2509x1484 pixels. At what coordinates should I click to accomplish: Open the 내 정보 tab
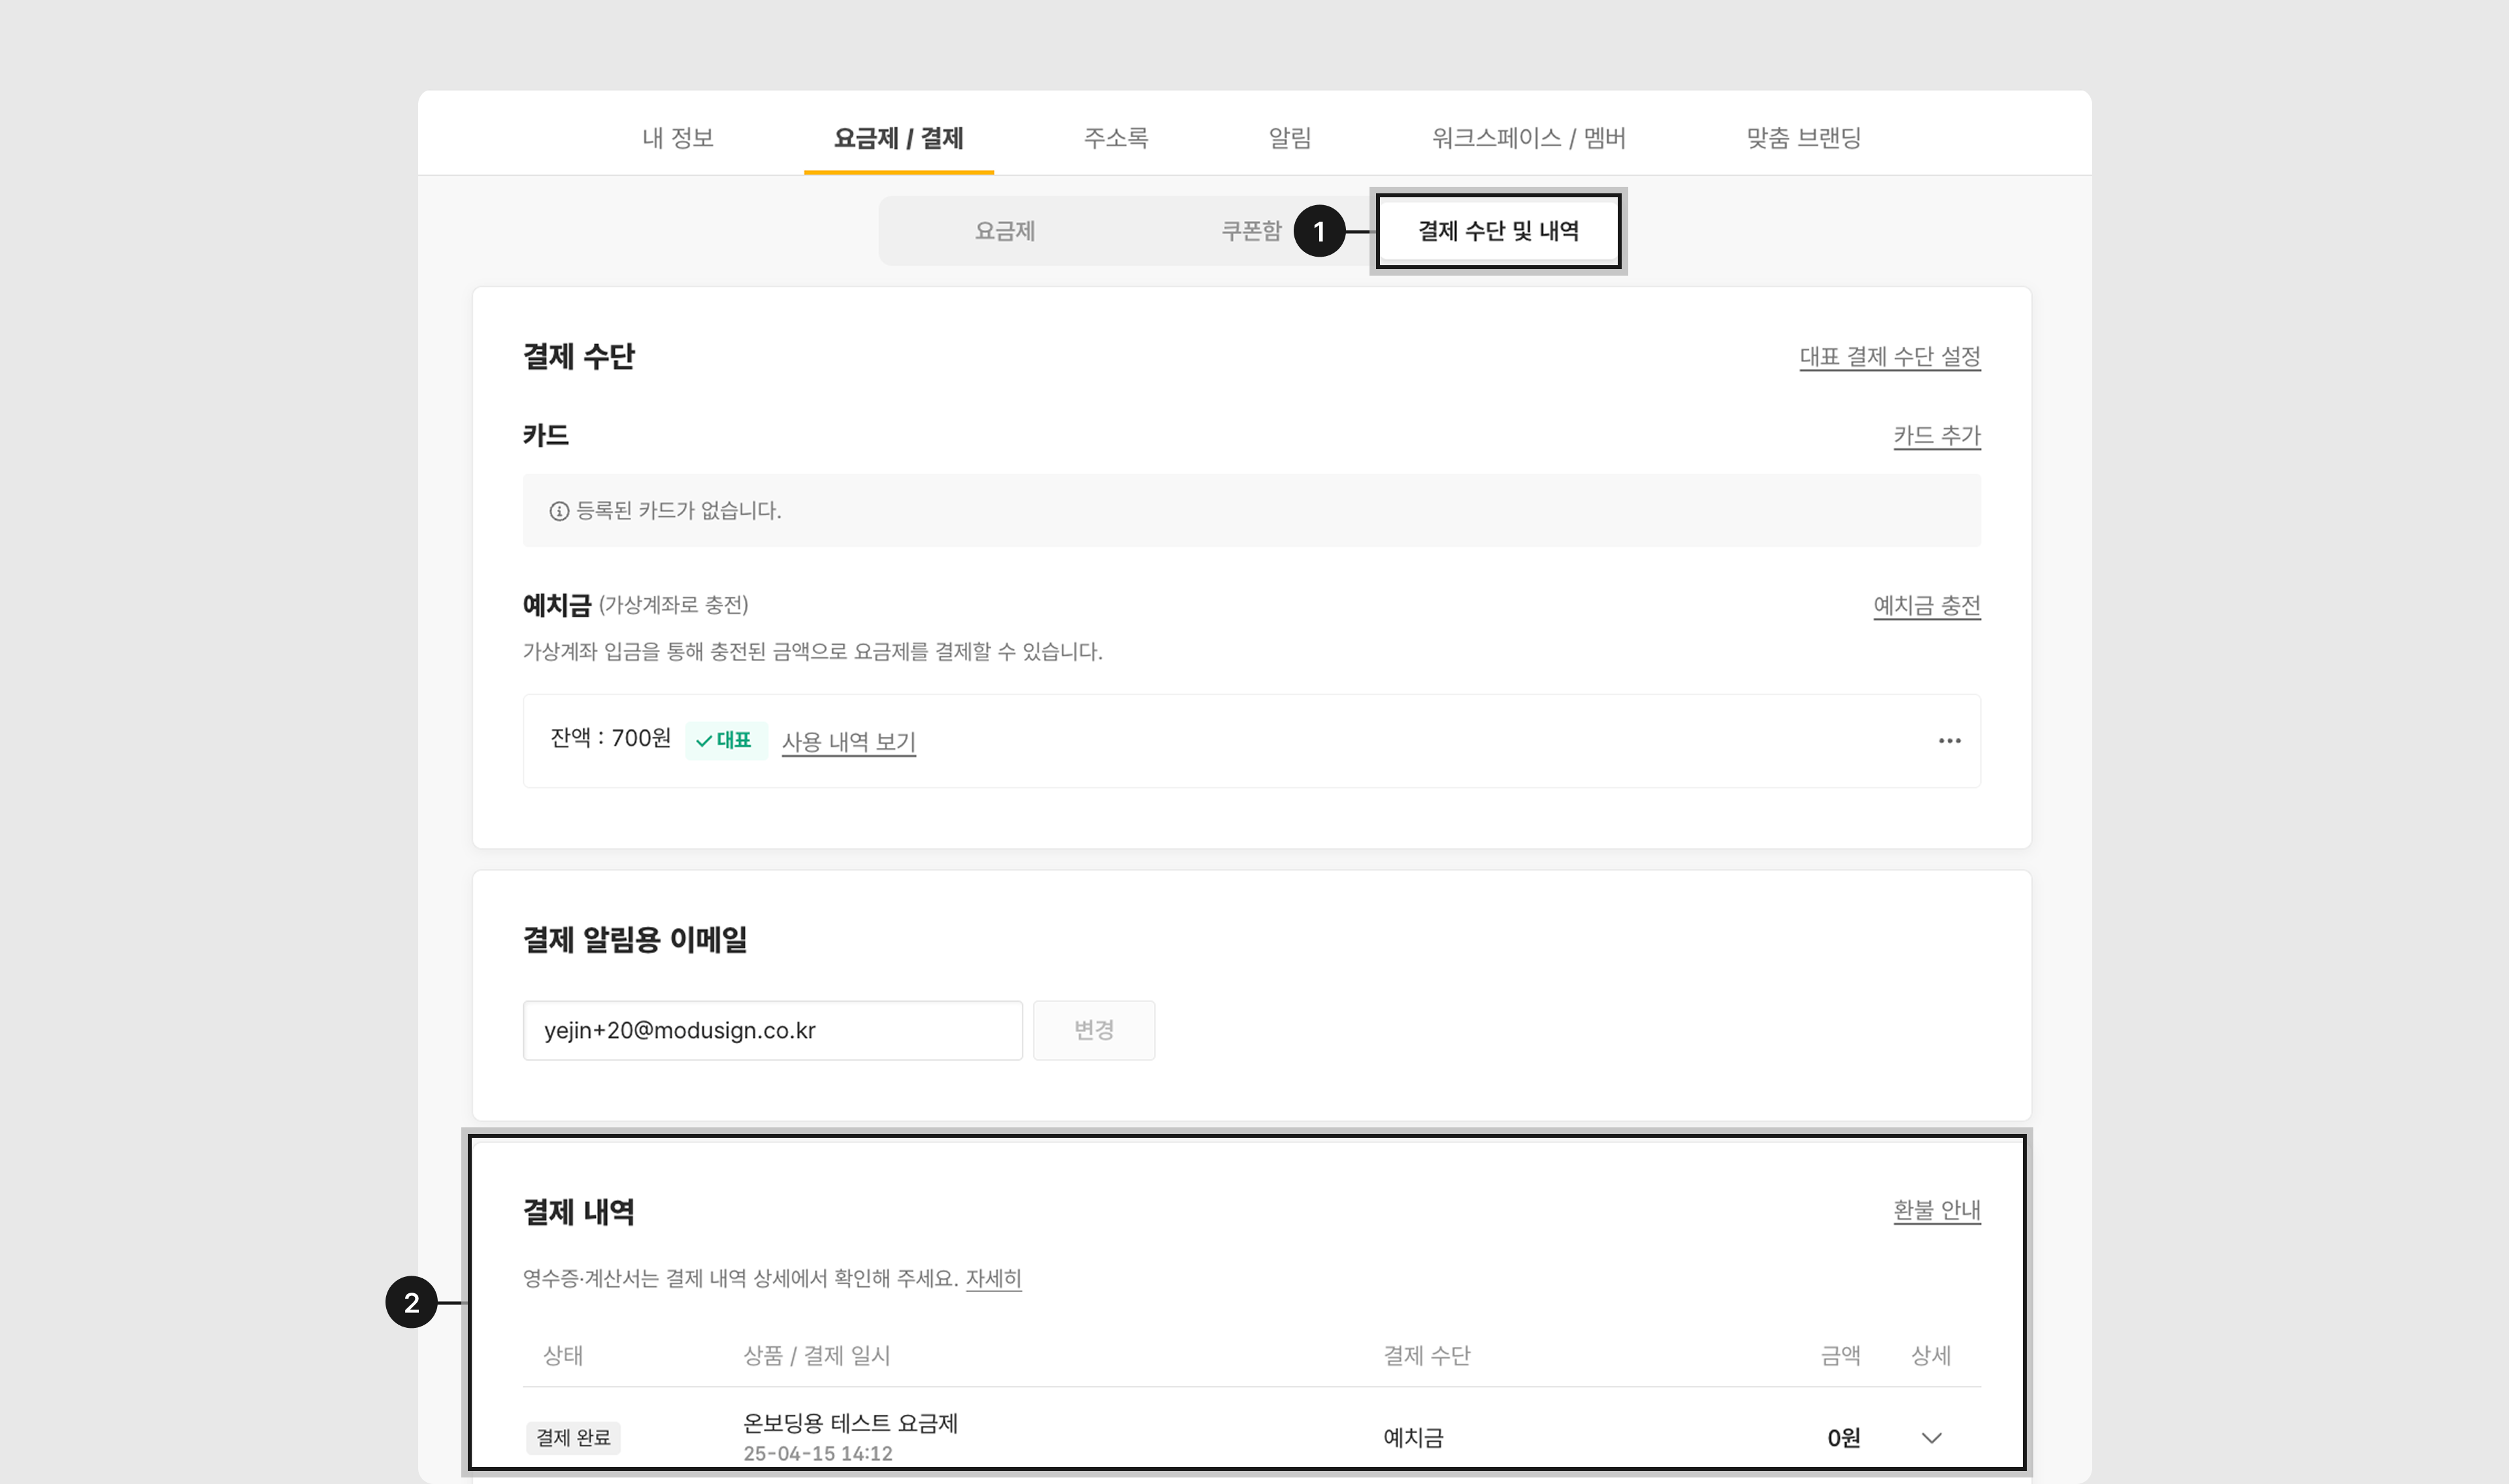click(x=677, y=138)
